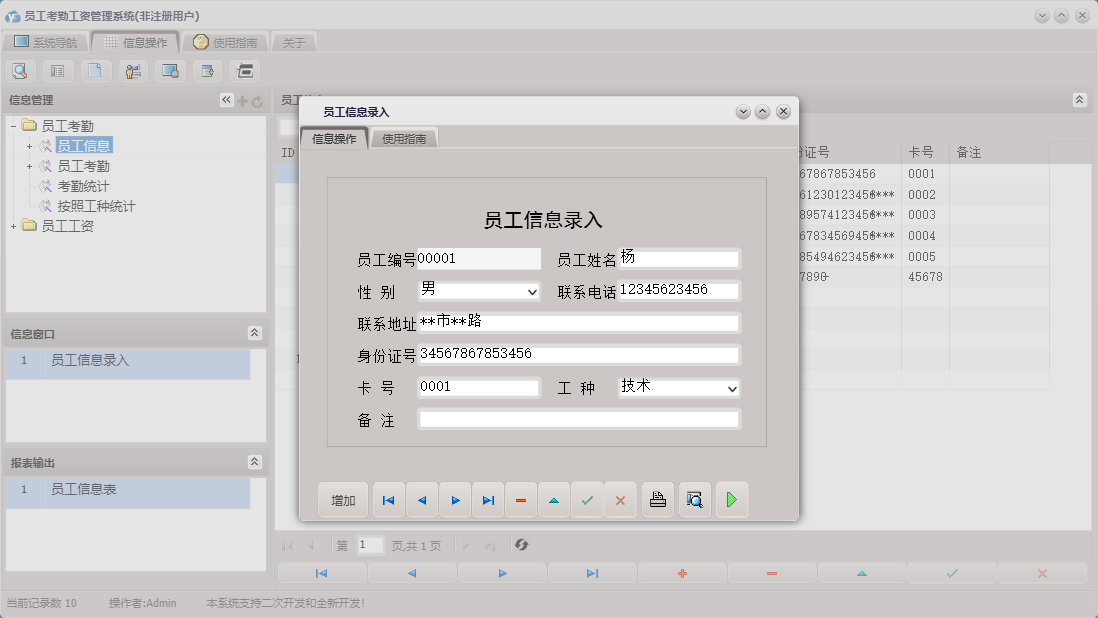Screen dimensions: 1098x618
Task: Click the 增加 add button
Action: (x=343, y=499)
